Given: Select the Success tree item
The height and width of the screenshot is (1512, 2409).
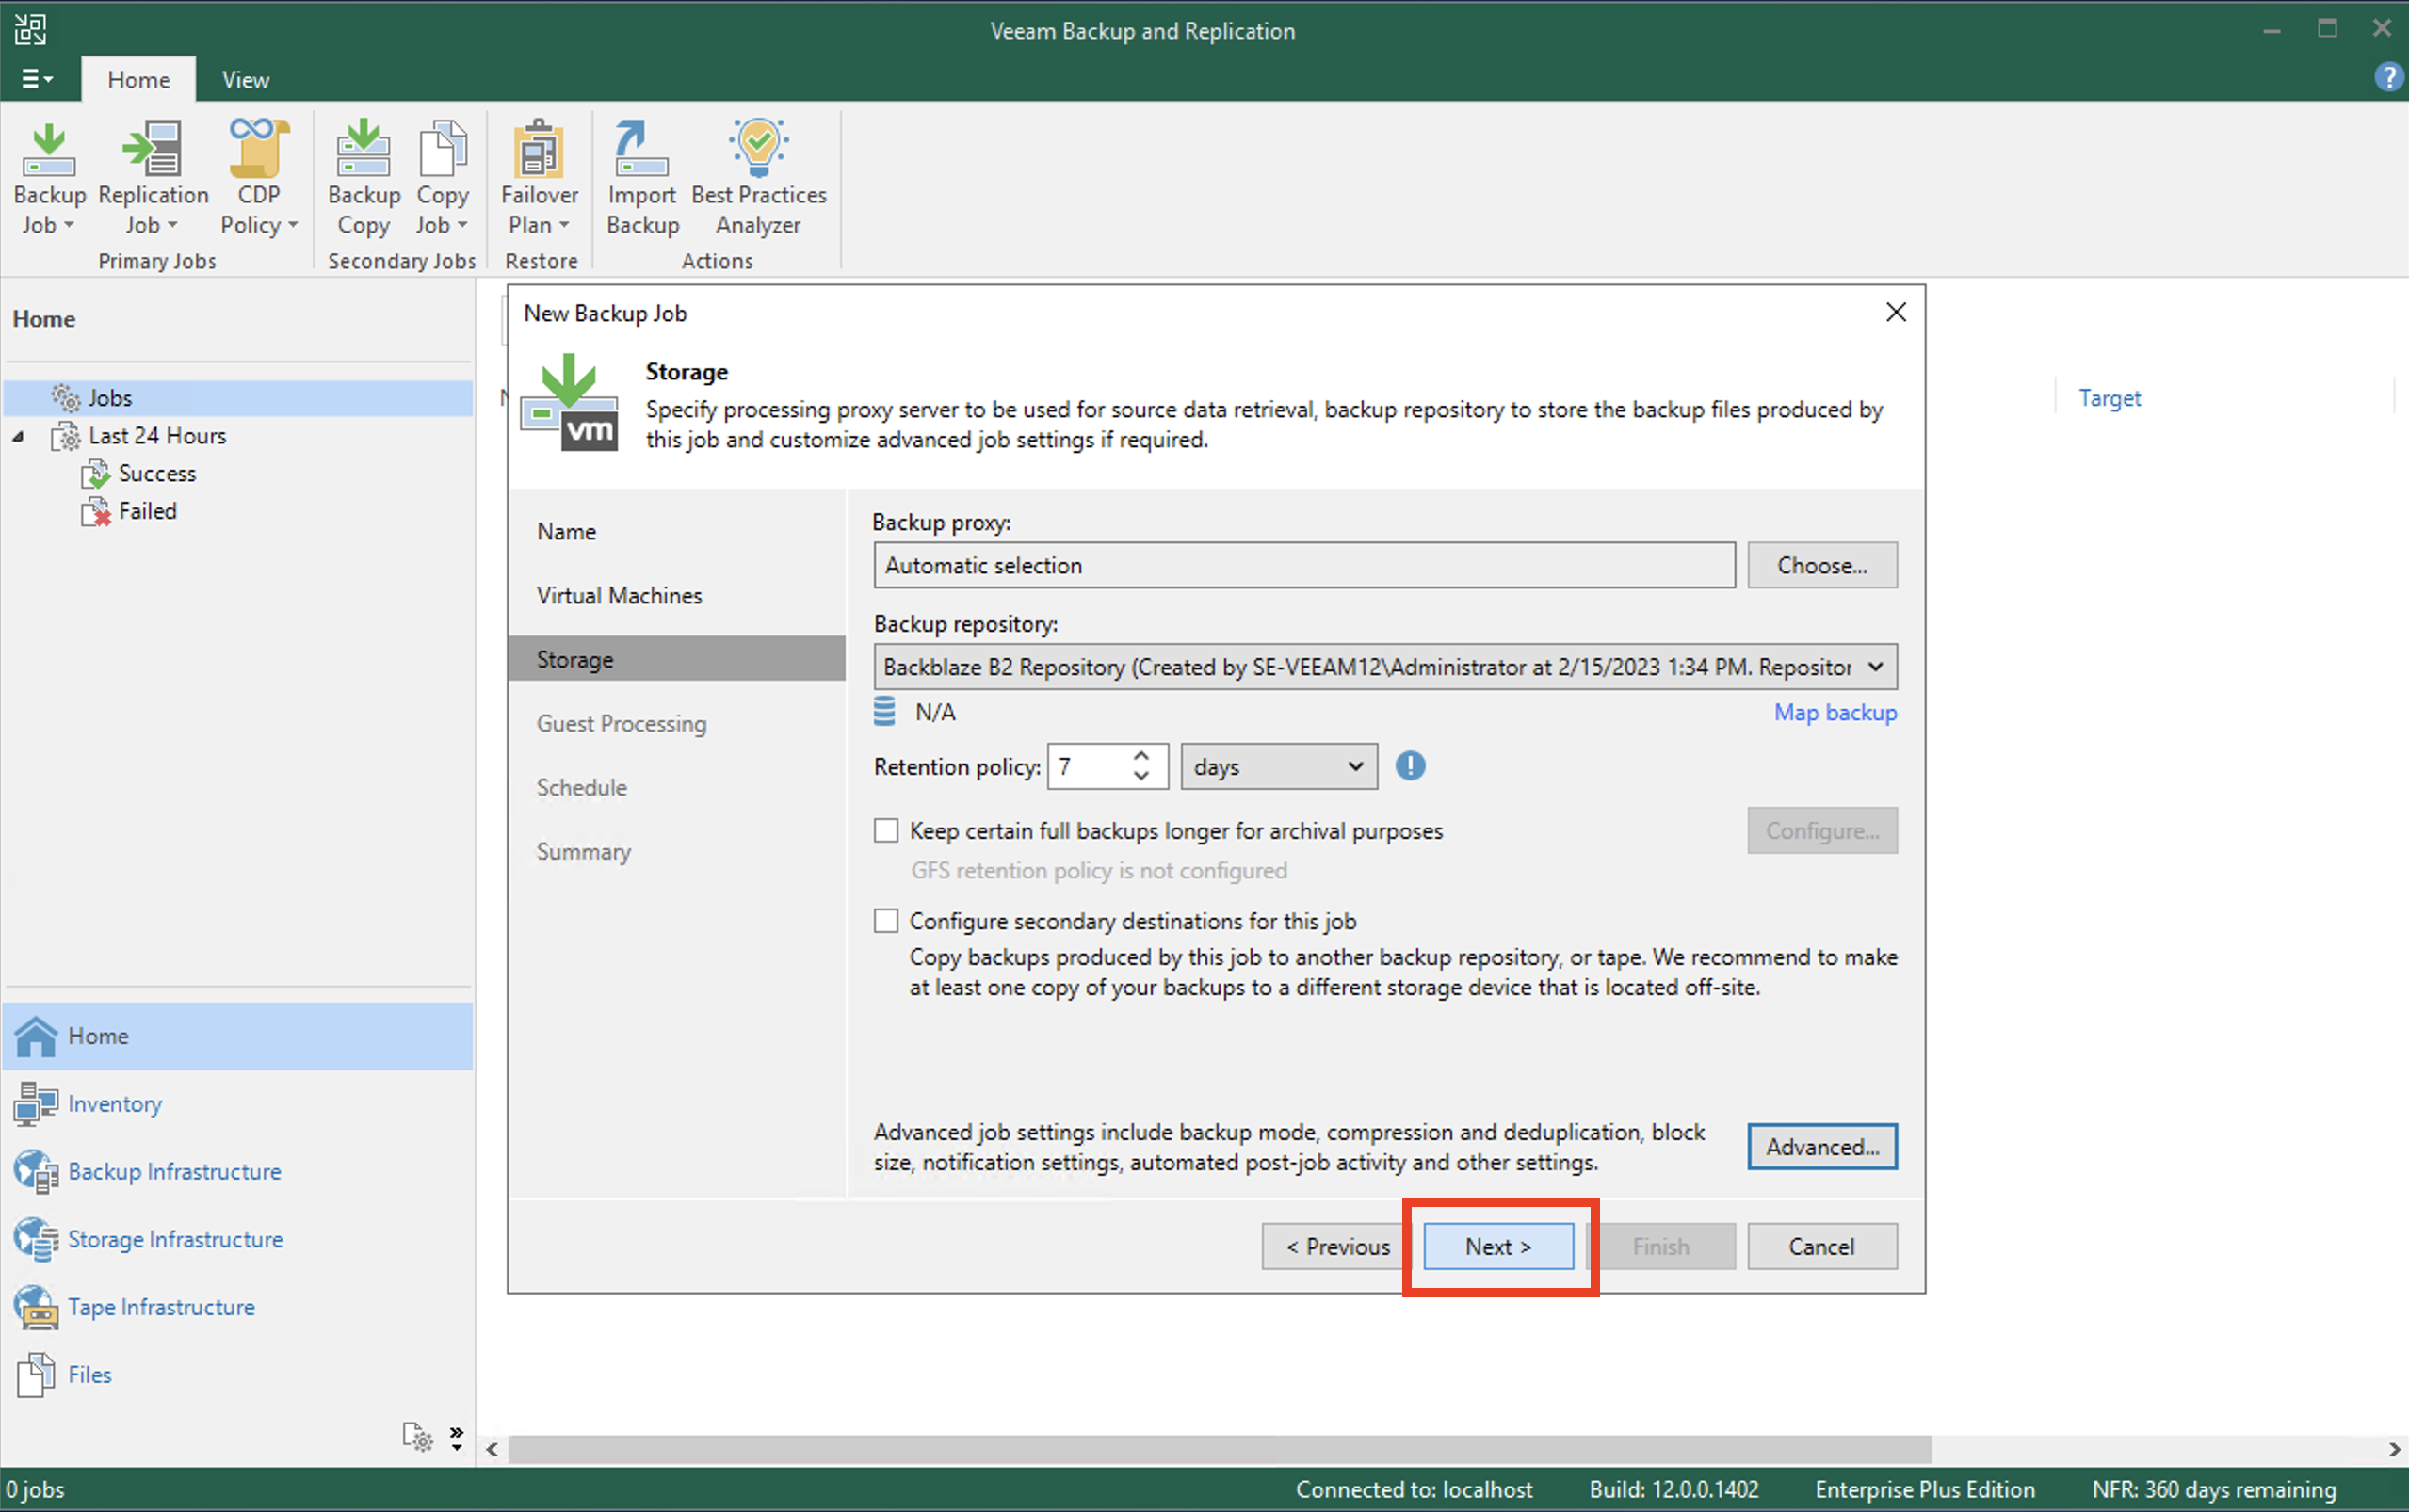Looking at the screenshot, I should pos(157,473).
